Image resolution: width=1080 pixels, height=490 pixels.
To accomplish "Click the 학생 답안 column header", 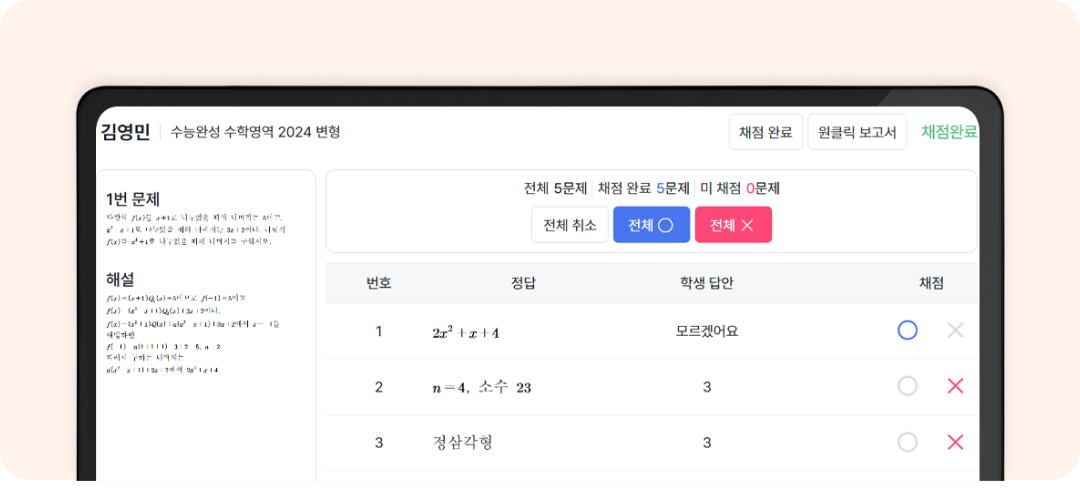I will (x=706, y=283).
